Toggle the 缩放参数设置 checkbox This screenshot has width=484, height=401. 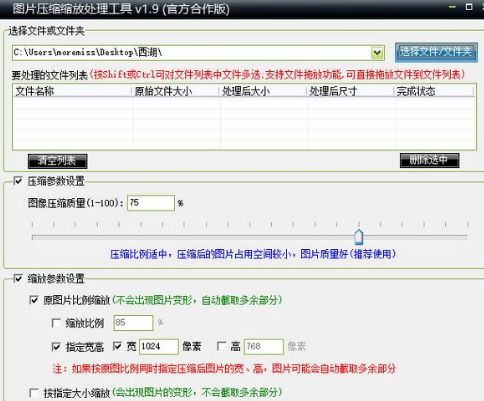tap(18, 278)
